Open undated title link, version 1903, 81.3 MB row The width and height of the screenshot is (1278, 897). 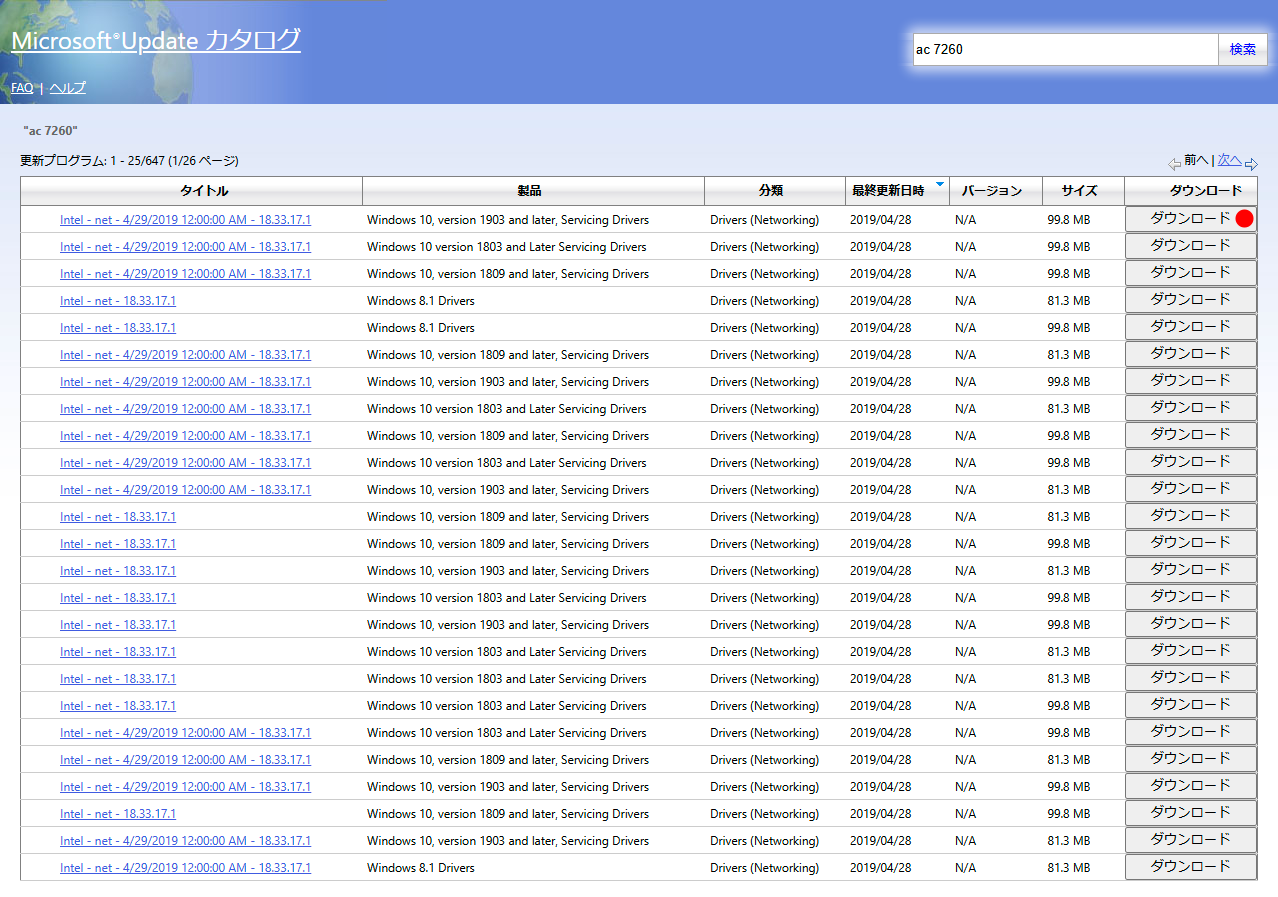click(x=118, y=571)
